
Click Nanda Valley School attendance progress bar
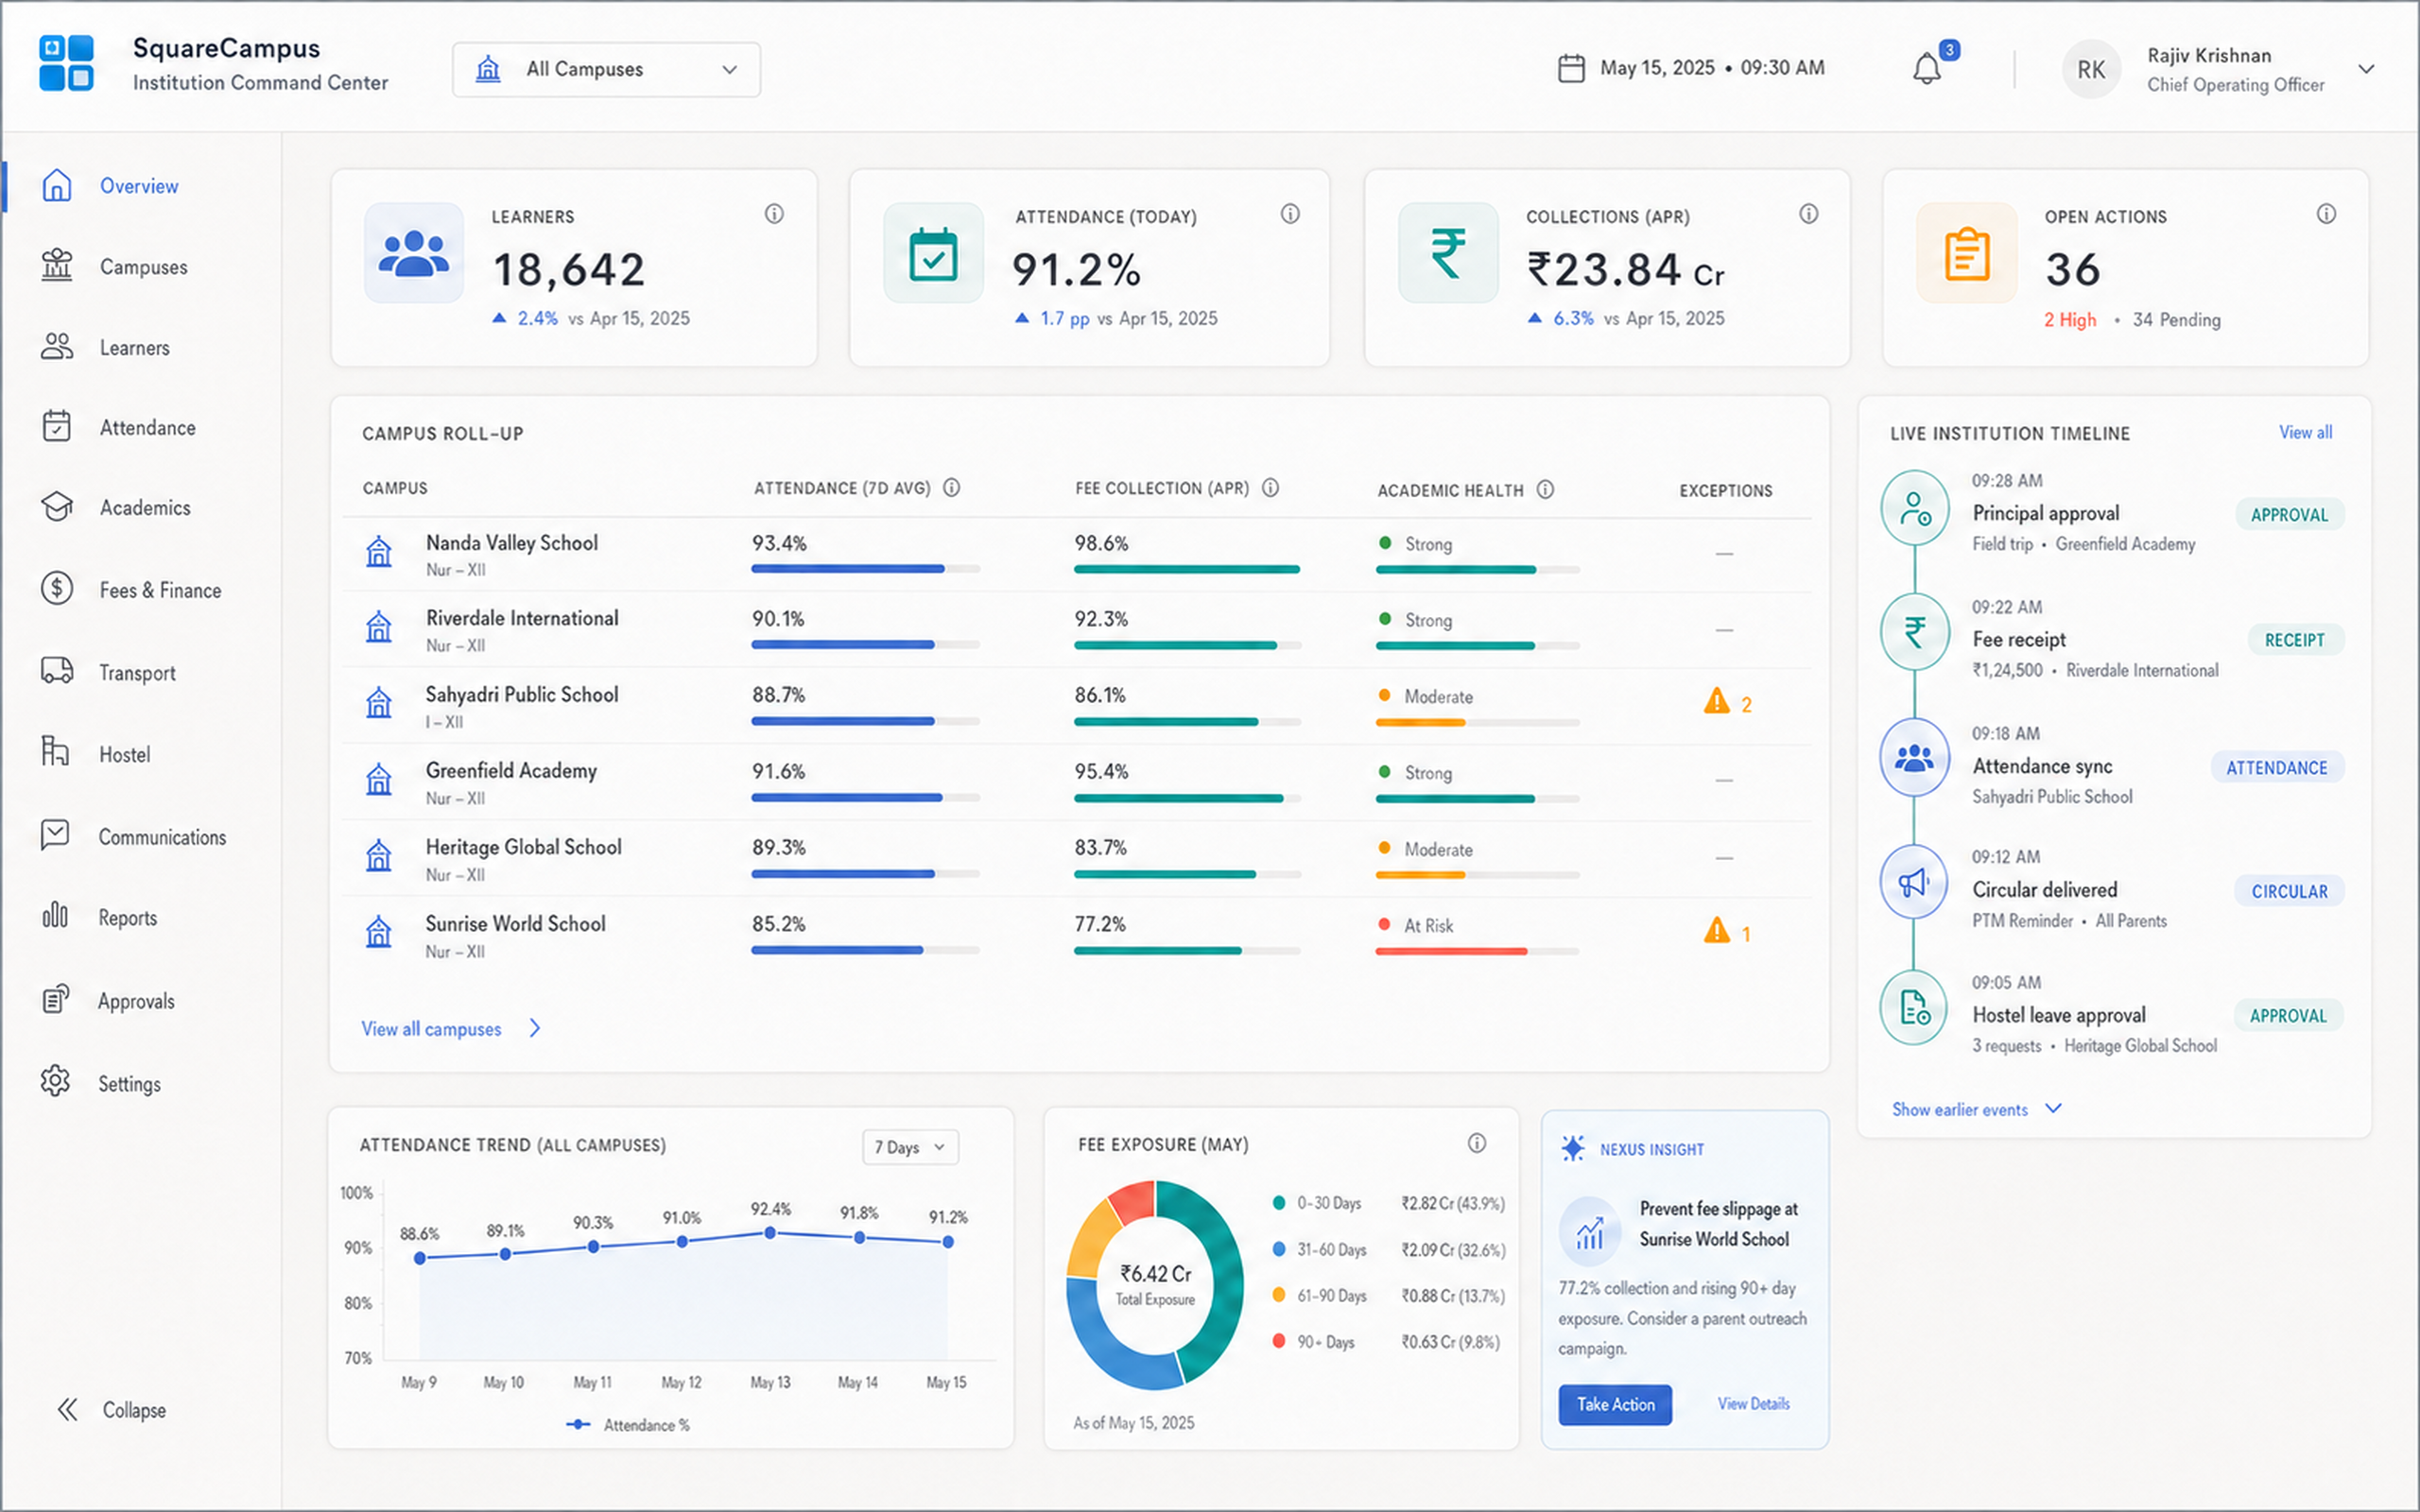coord(865,569)
